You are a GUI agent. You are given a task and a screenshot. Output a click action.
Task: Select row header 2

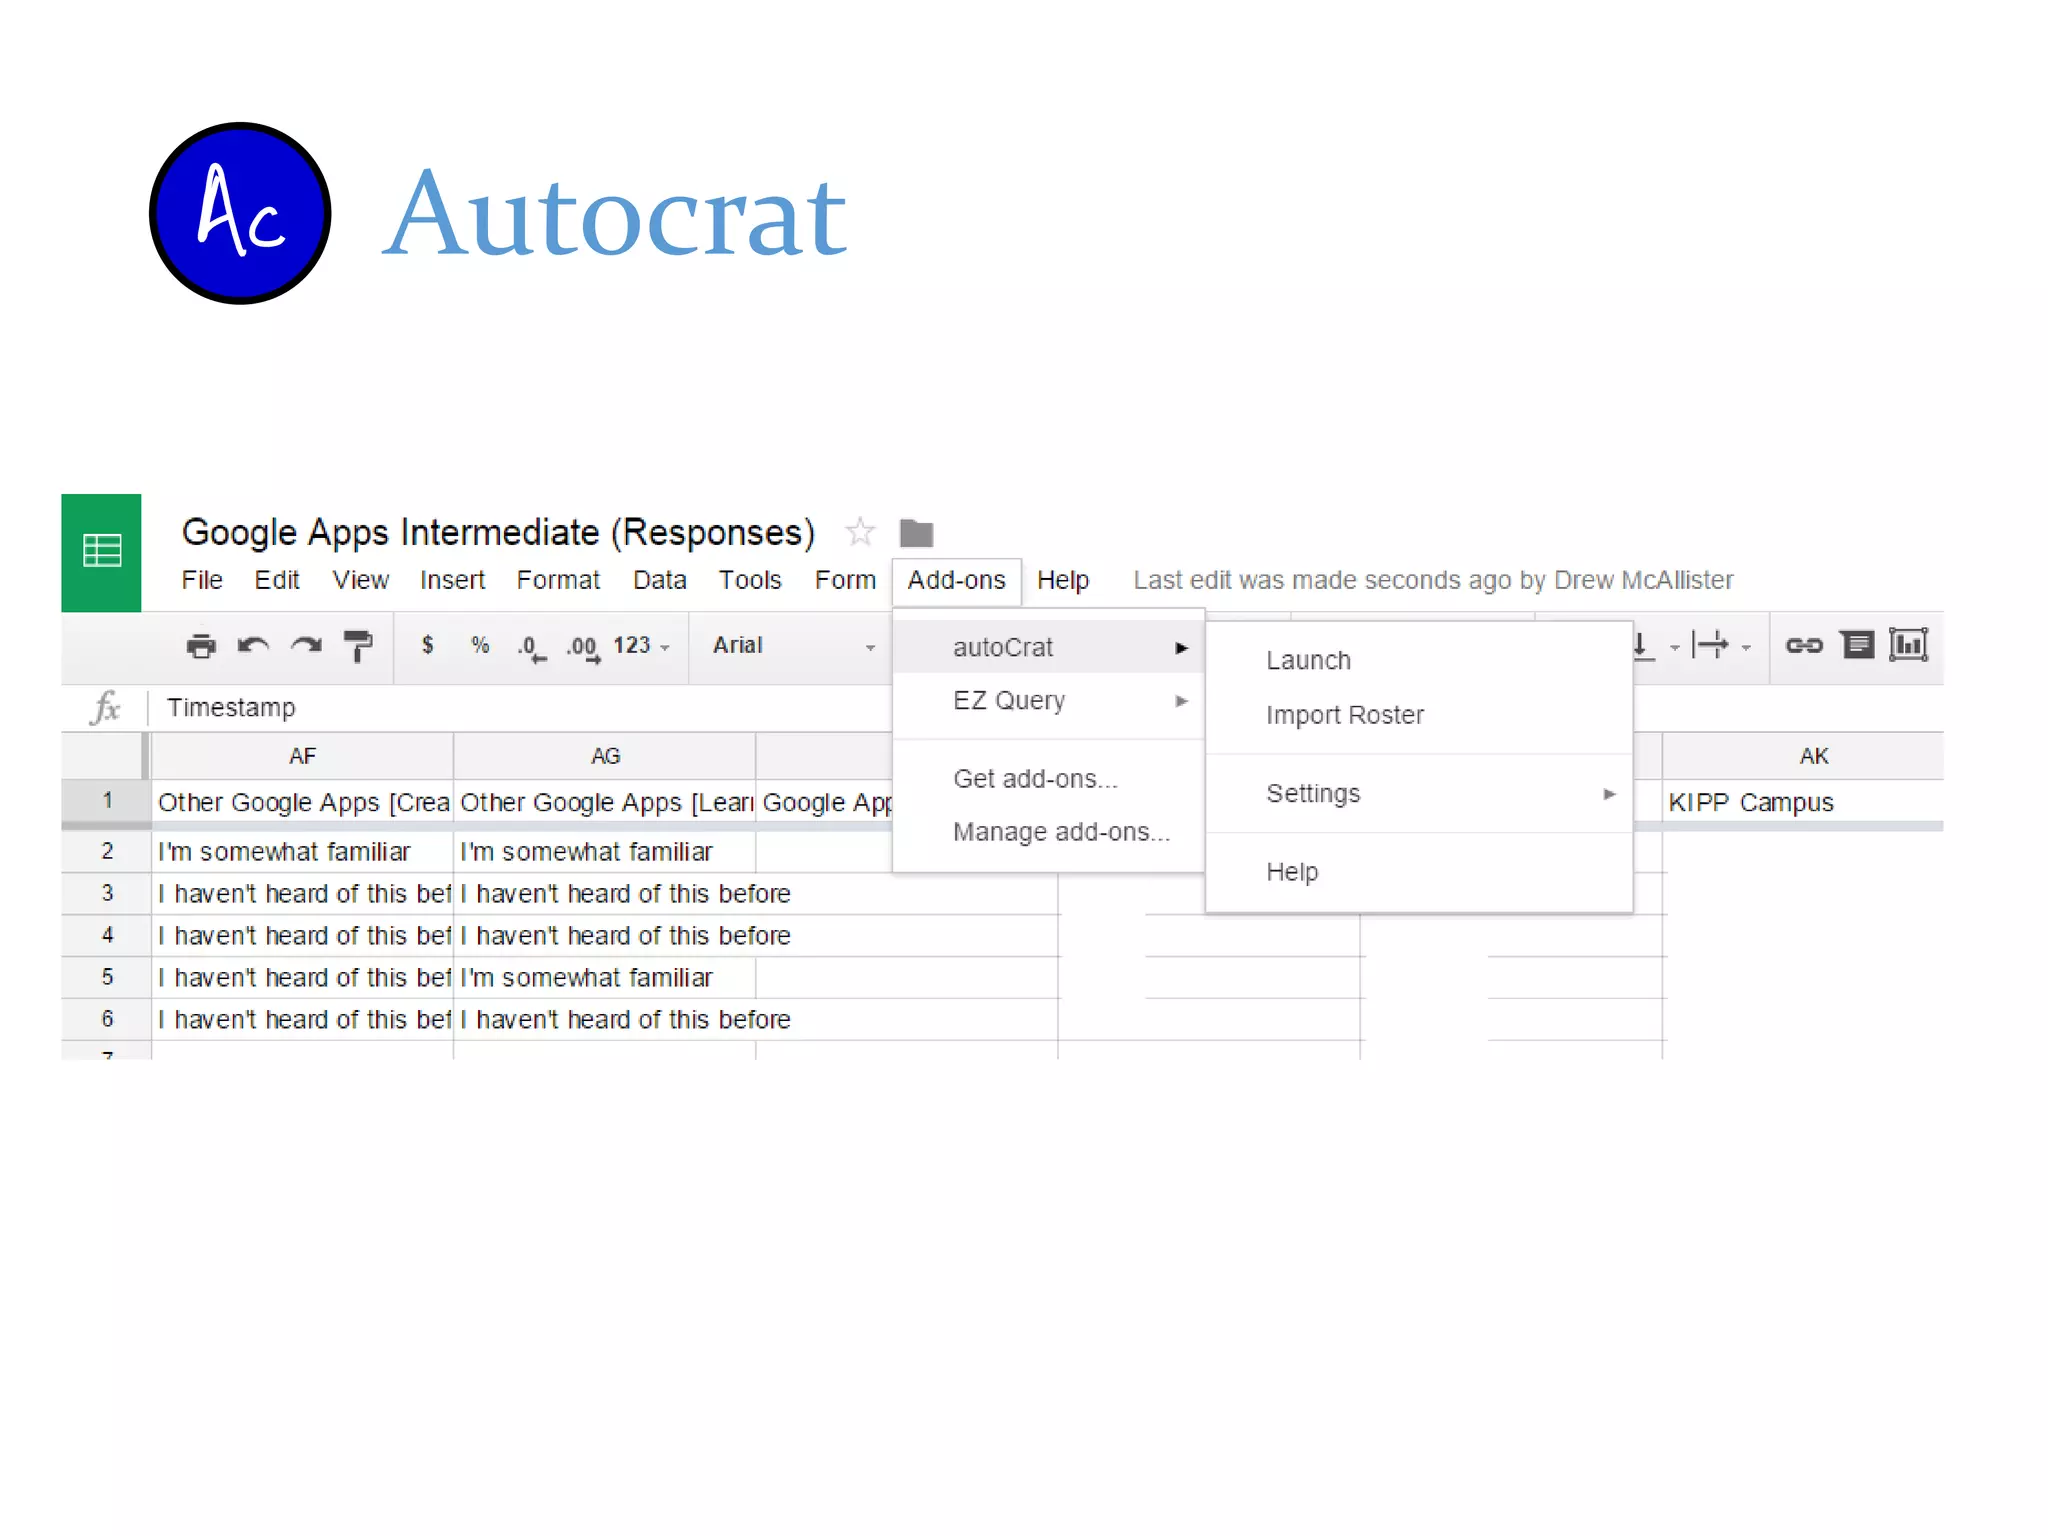(x=106, y=851)
